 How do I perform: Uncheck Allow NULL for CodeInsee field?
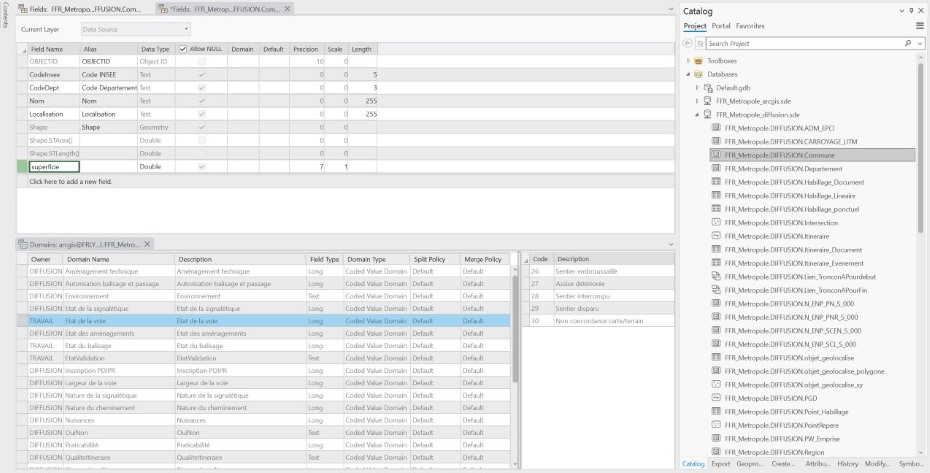pos(203,75)
